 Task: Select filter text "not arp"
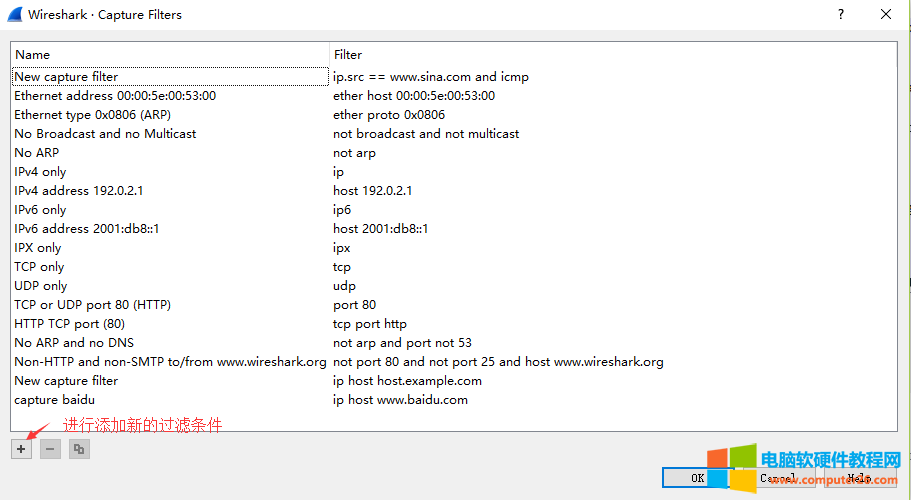354,153
